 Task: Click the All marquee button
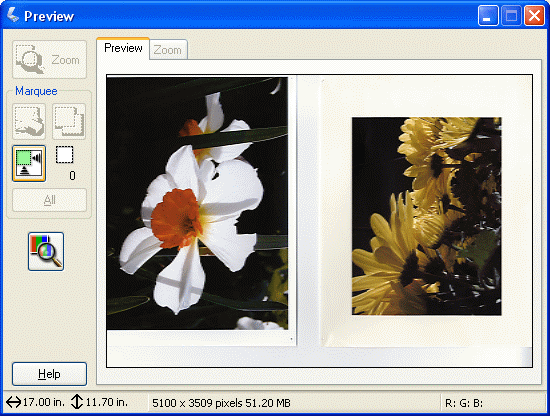[x=49, y=200]
